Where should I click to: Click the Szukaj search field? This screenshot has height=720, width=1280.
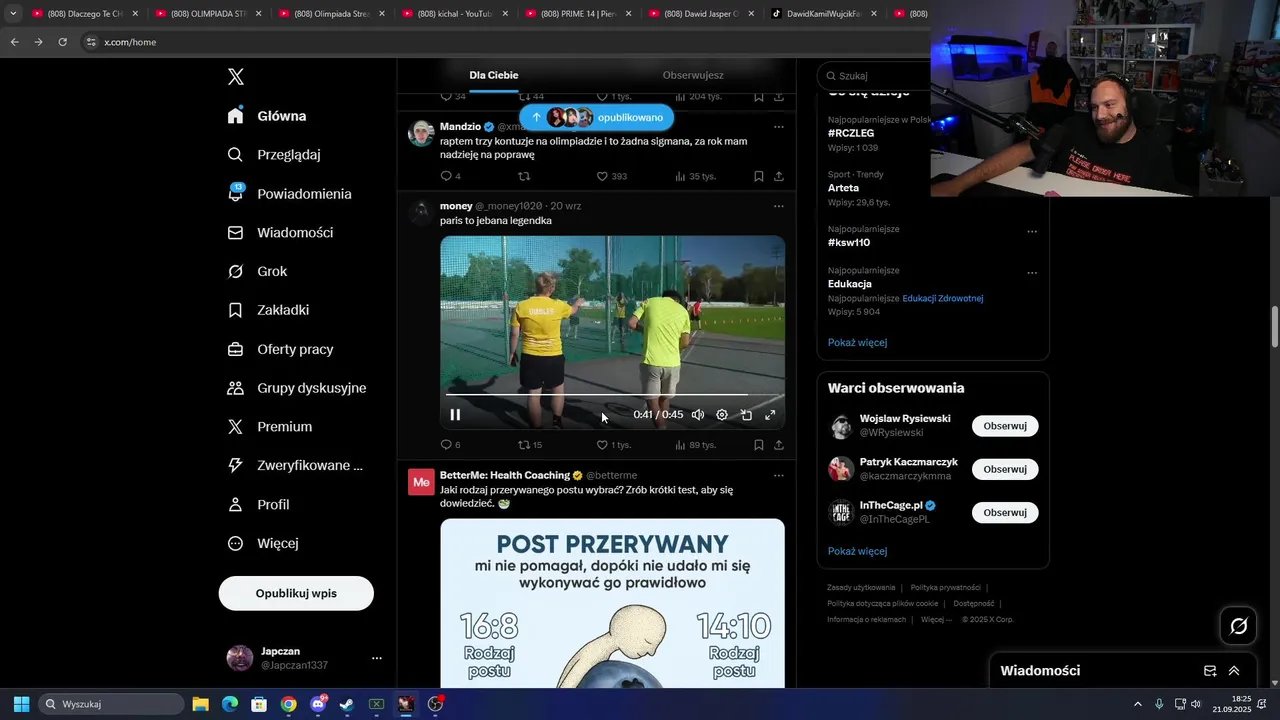[875, 76]
